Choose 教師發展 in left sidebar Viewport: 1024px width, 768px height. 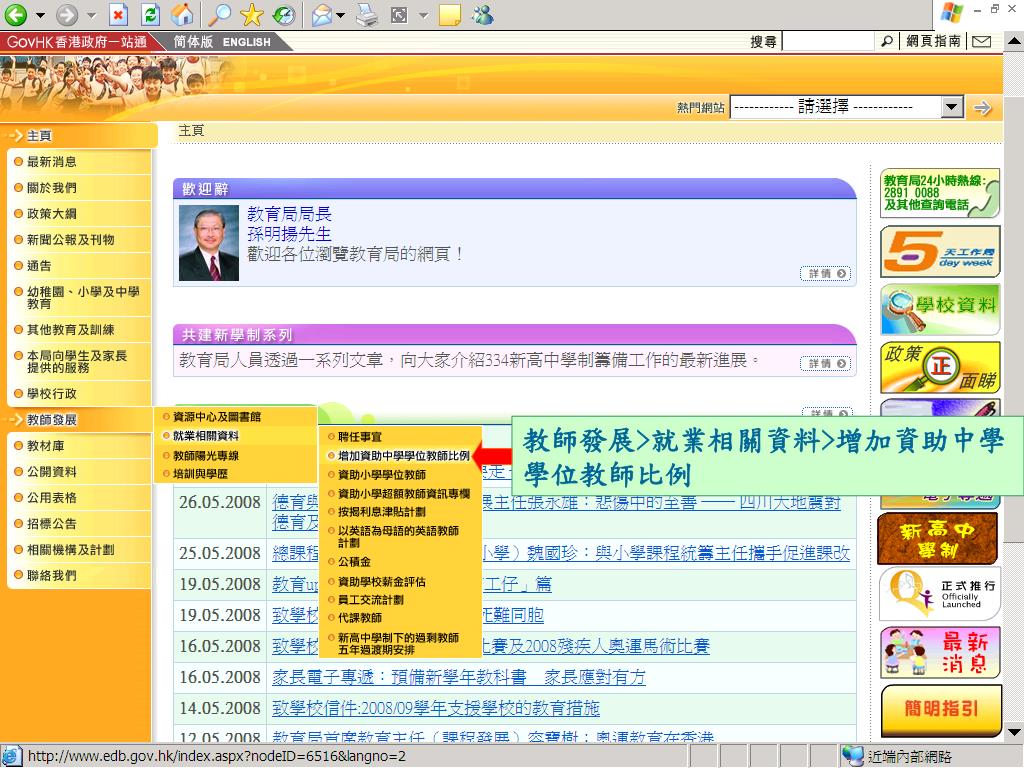[52, 420]
